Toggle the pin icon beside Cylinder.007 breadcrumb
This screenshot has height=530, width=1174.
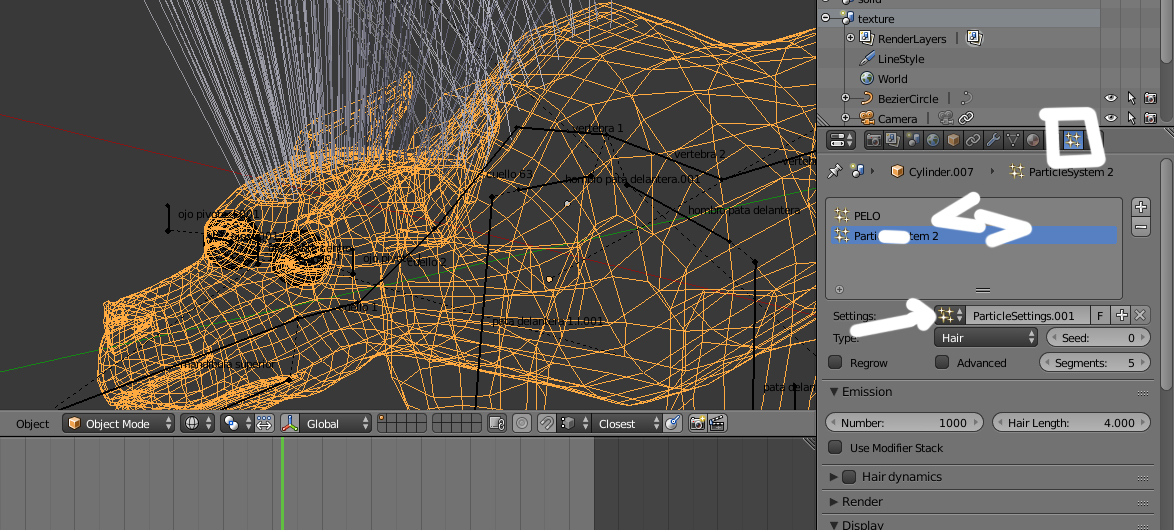point(833,171)
